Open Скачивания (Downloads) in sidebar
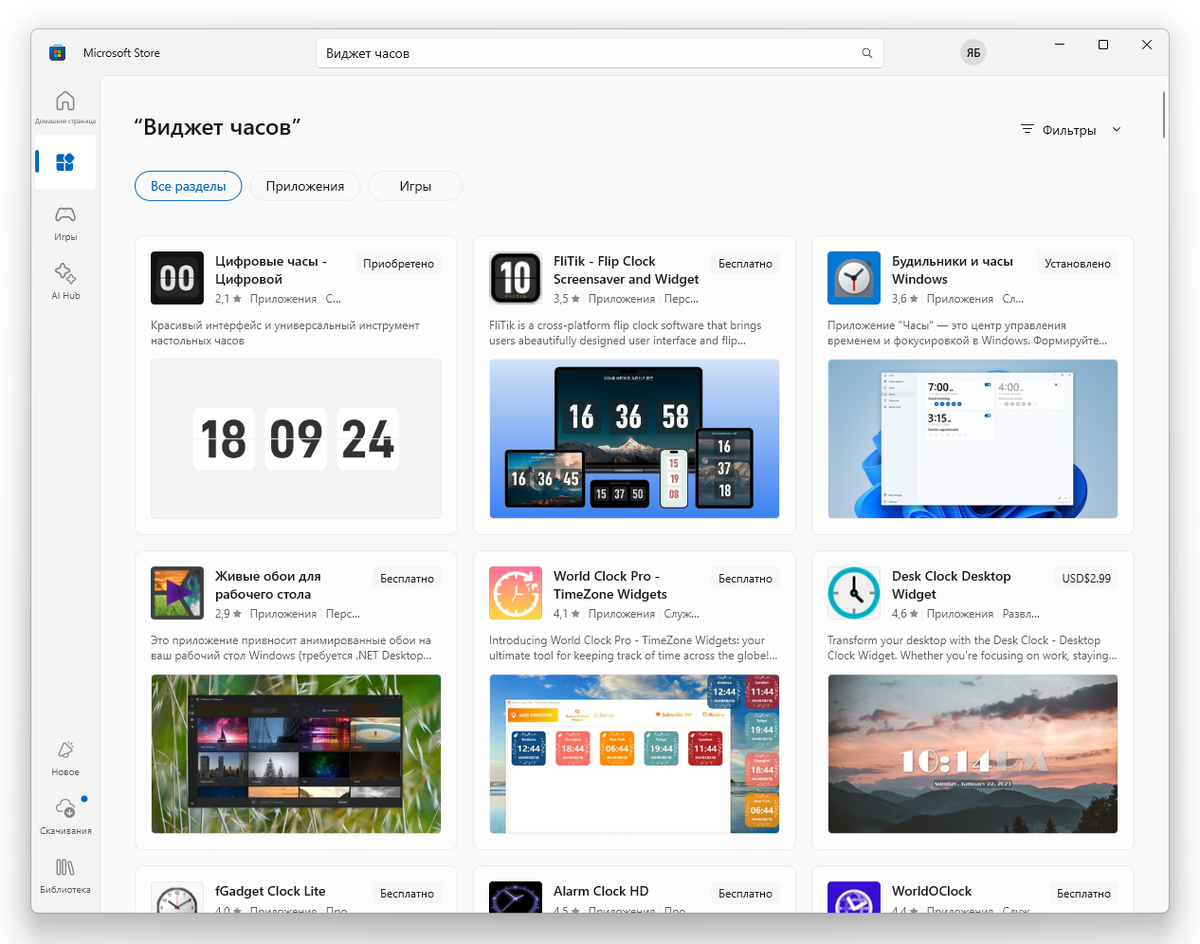The height and width of the screenshot is (944, 1200). [x=65, y=816]
